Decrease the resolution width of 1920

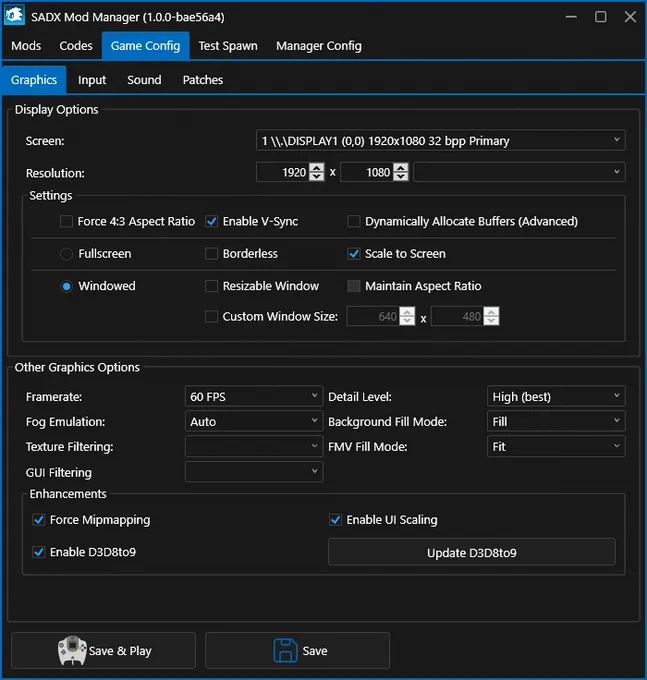click(317, 177)
